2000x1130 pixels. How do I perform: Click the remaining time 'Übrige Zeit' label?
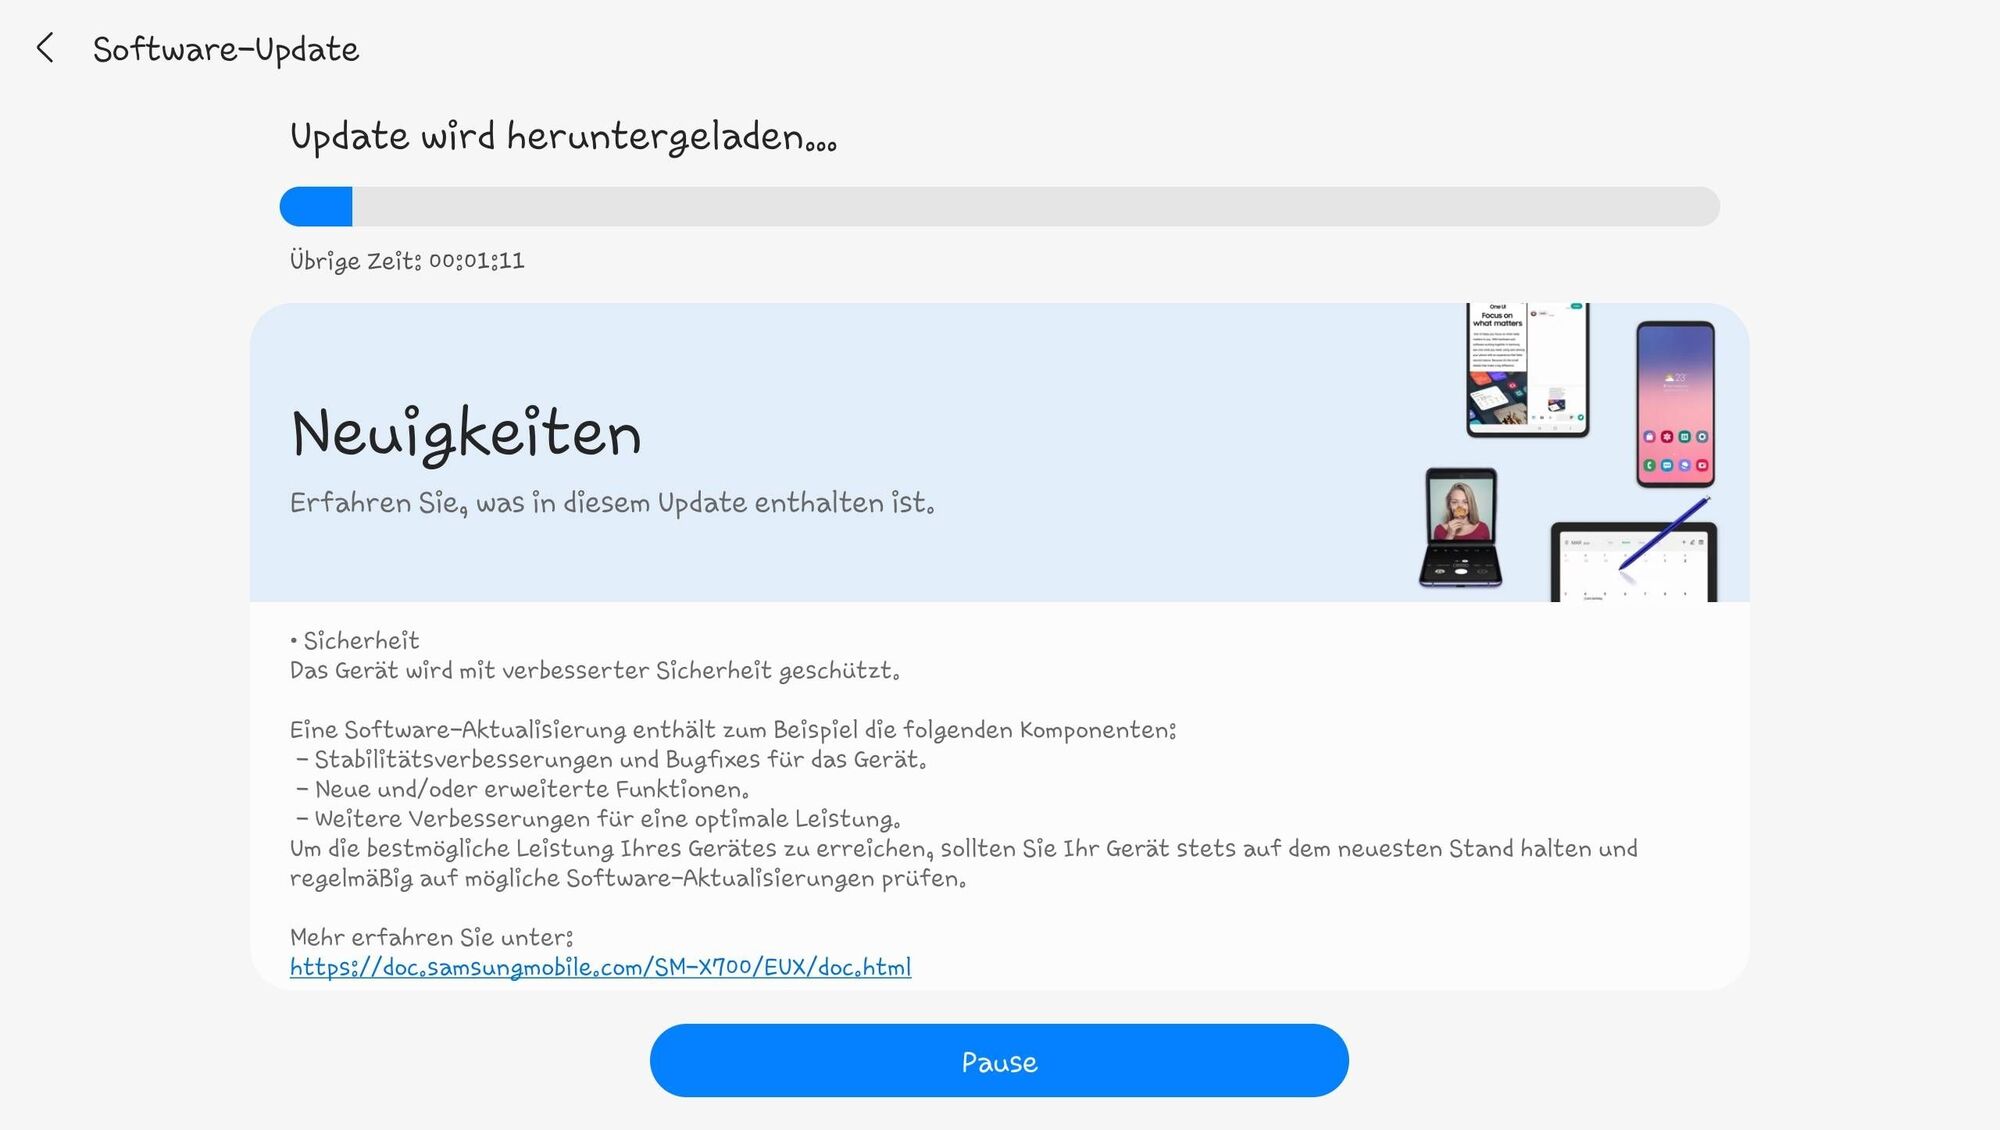407,261
